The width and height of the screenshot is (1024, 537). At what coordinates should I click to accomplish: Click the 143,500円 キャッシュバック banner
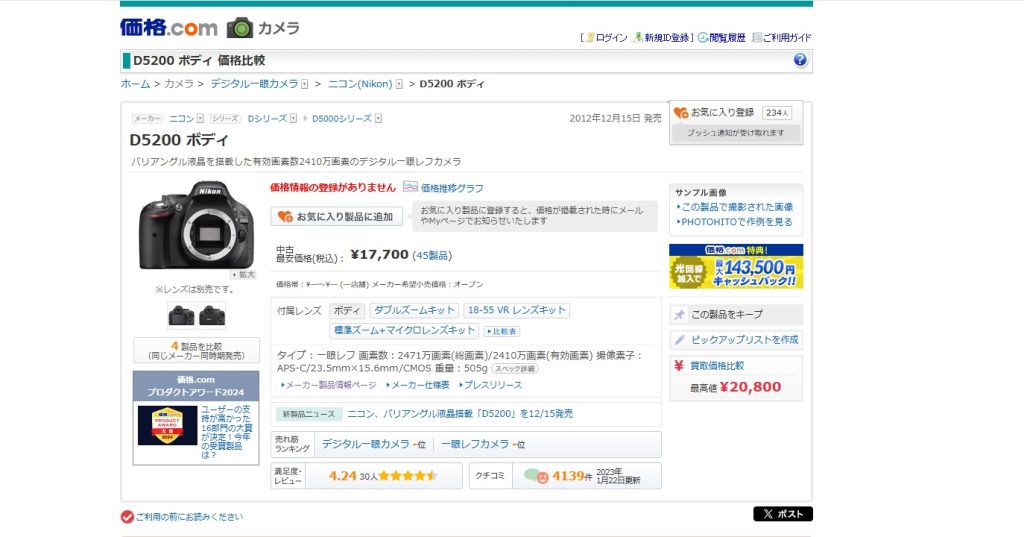[736, 267]
